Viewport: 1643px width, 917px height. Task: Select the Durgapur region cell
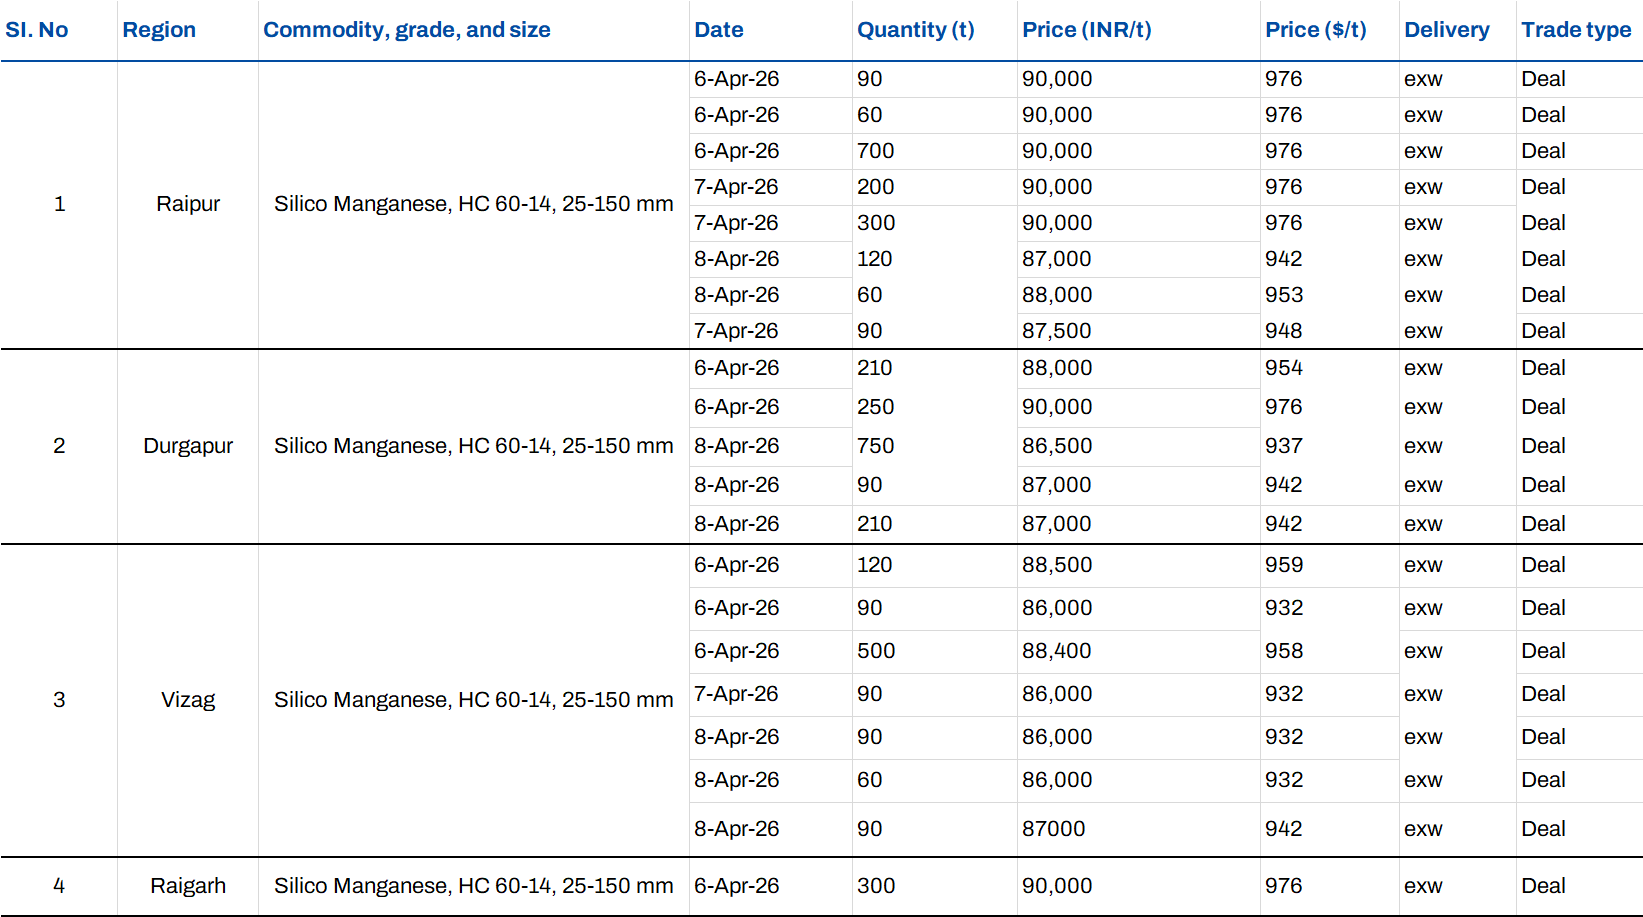coord(188,446)
